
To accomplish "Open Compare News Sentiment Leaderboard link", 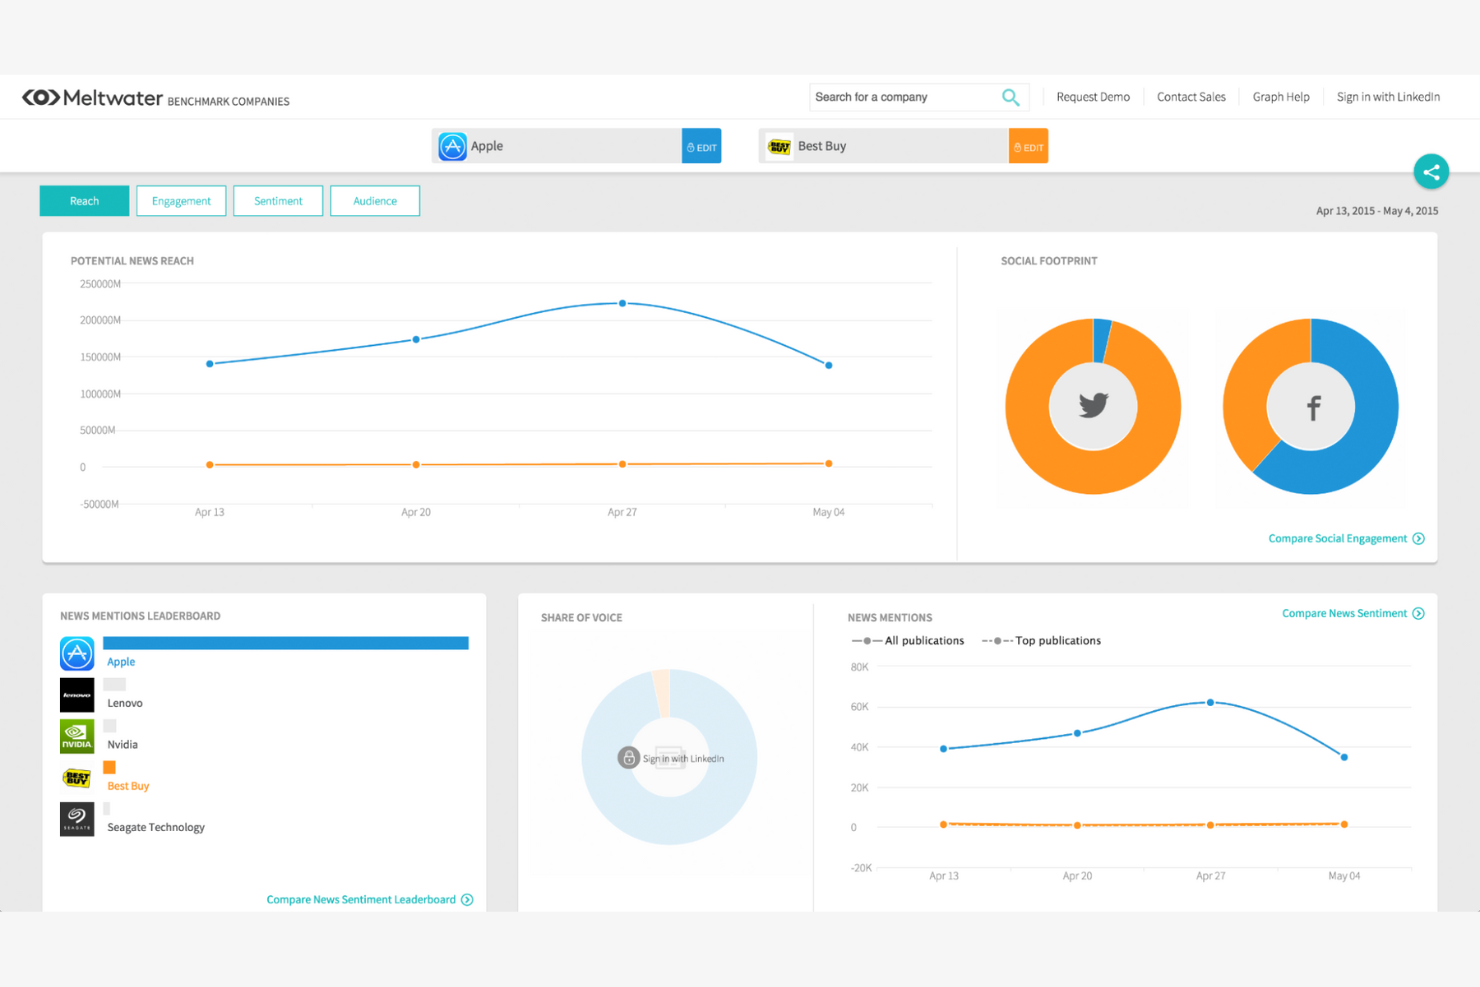I will (361, 899).
